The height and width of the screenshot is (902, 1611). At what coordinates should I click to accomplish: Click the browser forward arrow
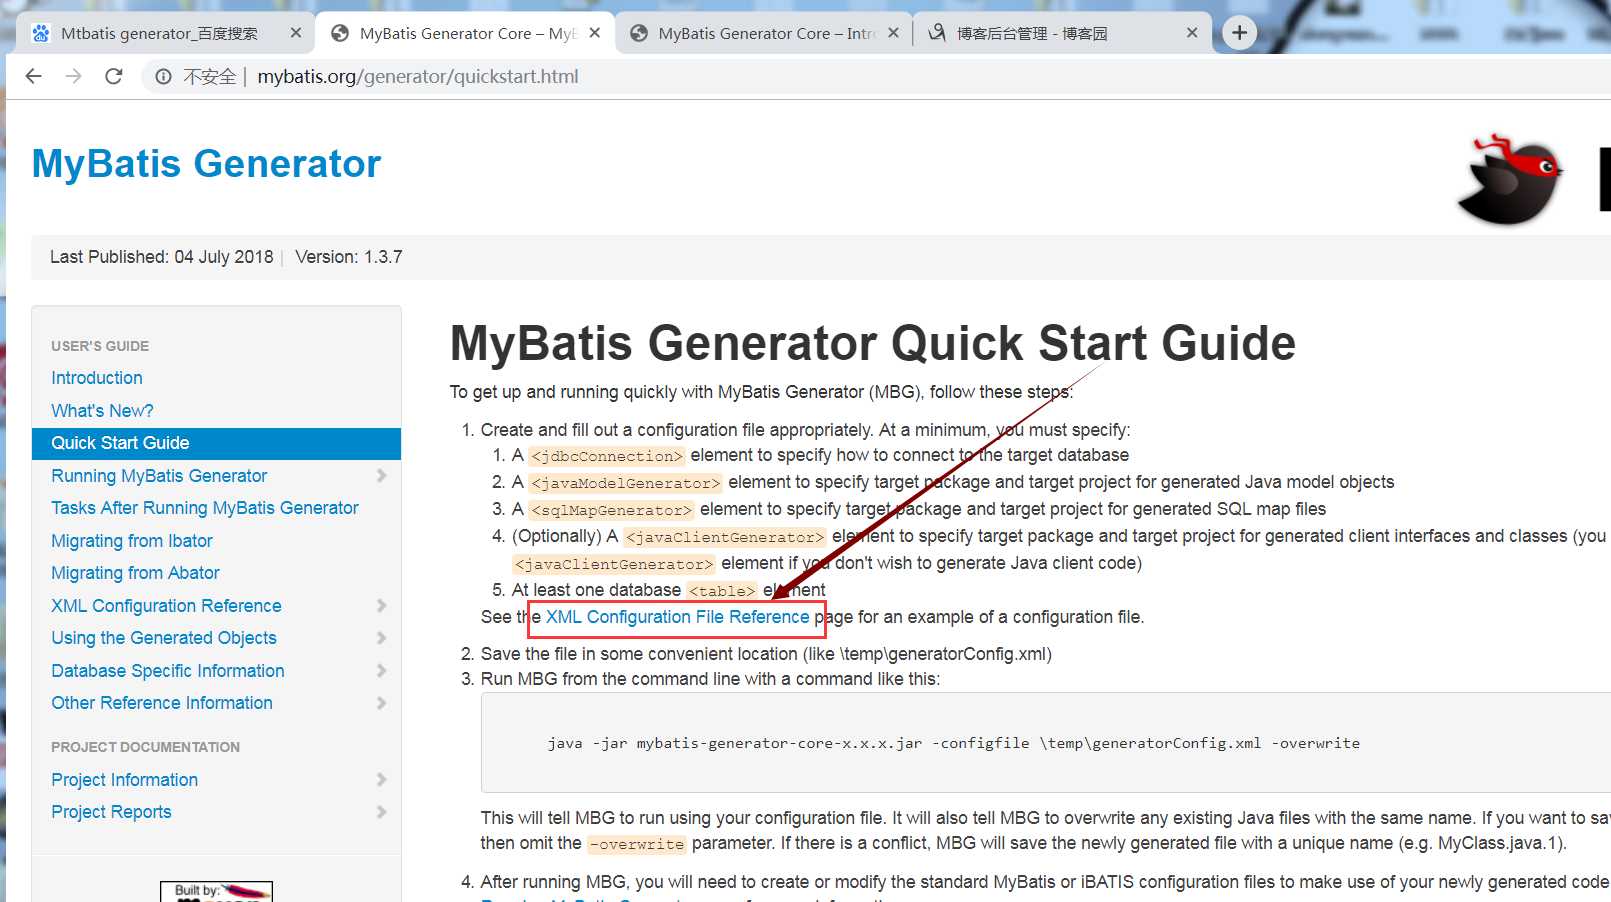click(73, 76)
